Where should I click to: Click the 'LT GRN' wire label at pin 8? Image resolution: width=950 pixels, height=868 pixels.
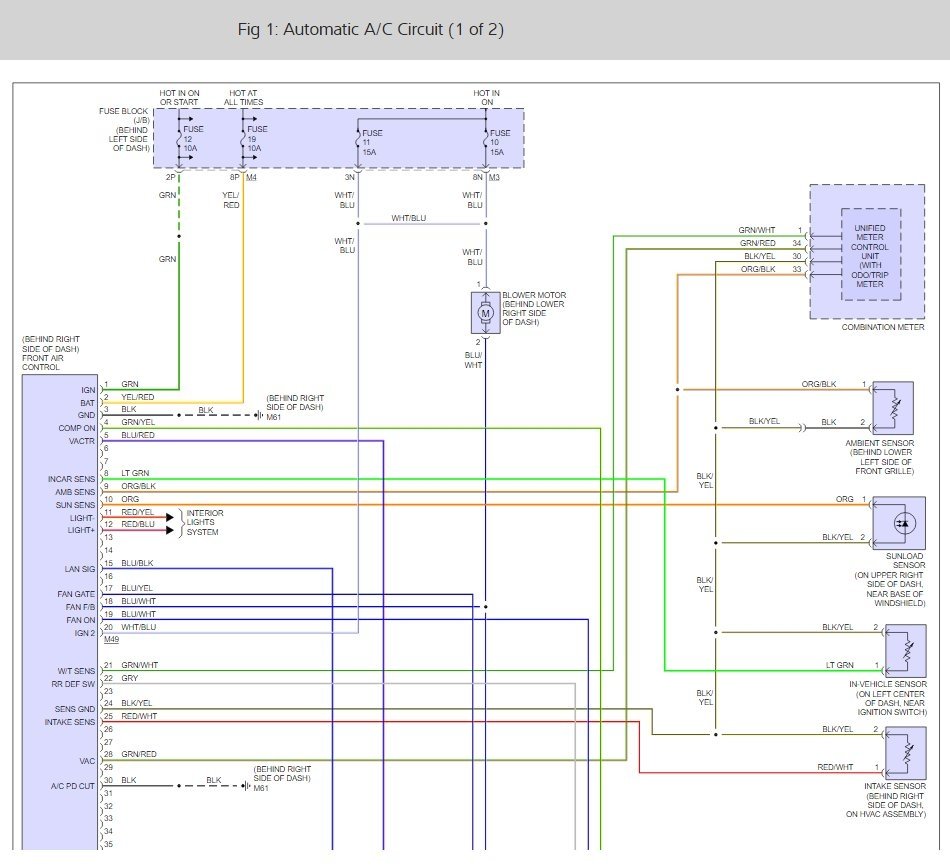point(135,473)
